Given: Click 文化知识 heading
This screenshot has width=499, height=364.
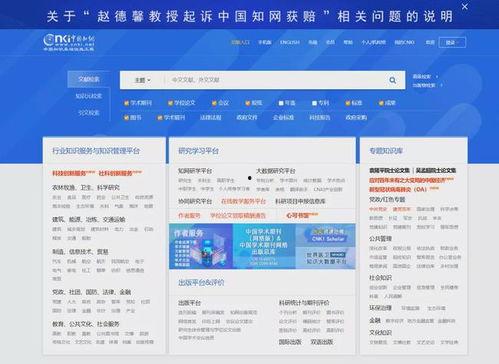Looking at the screenshot, I should tap(380, 333).
